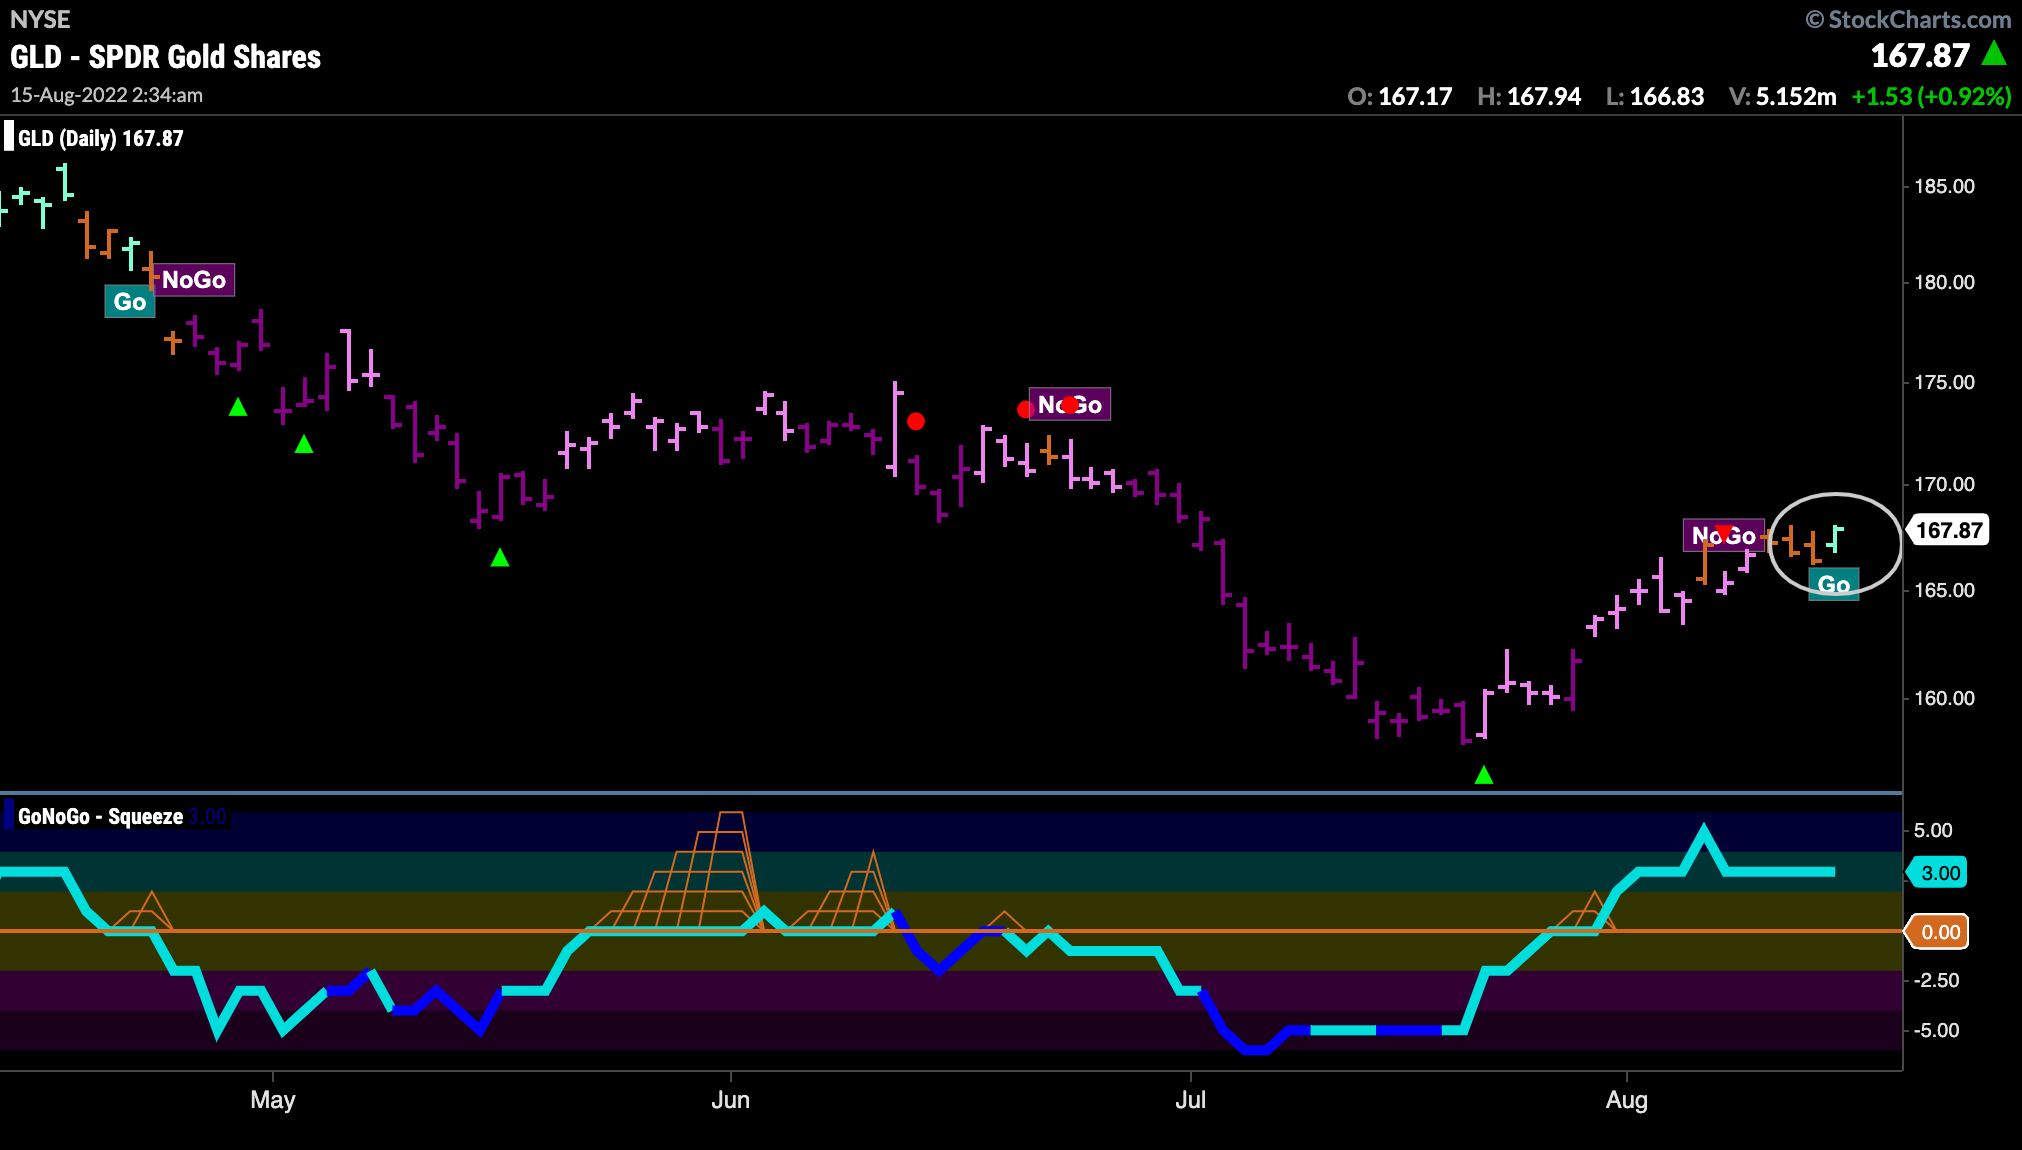Viewport: 2022px width, 1150px height.
Task: Click the NoGo label in mid June
Action: pyautogui.click(x=1069, y=404)
